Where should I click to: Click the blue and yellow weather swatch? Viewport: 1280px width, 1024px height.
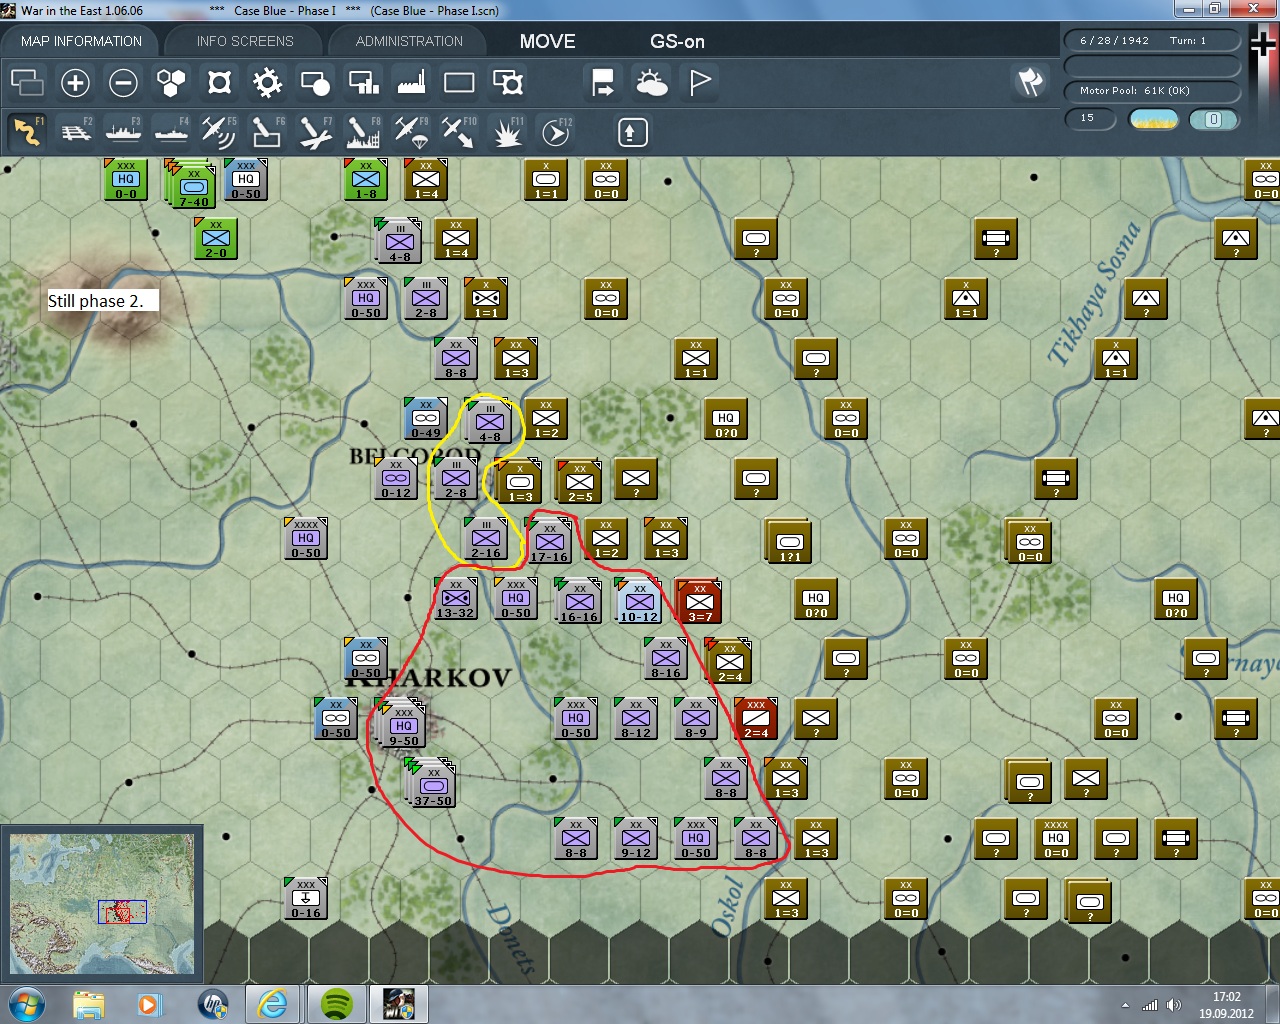(1153, 119)
